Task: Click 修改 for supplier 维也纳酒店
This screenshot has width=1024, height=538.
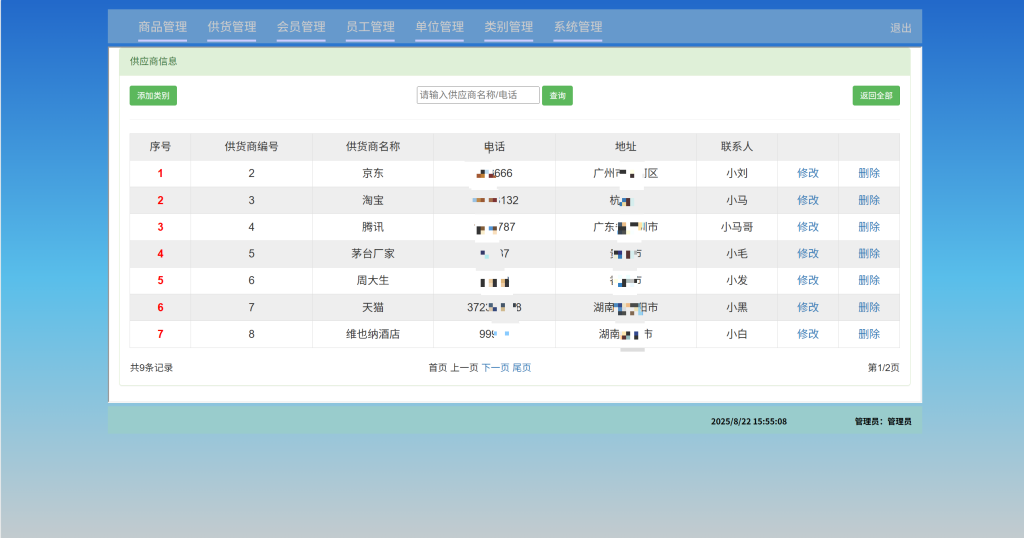Action: coord(808,334)
